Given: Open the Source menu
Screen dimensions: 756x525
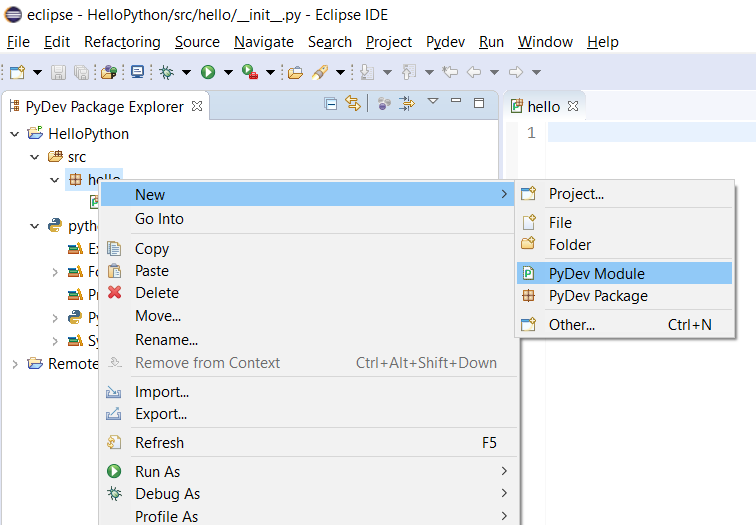Looking at the screenshot, I should 197,42.
